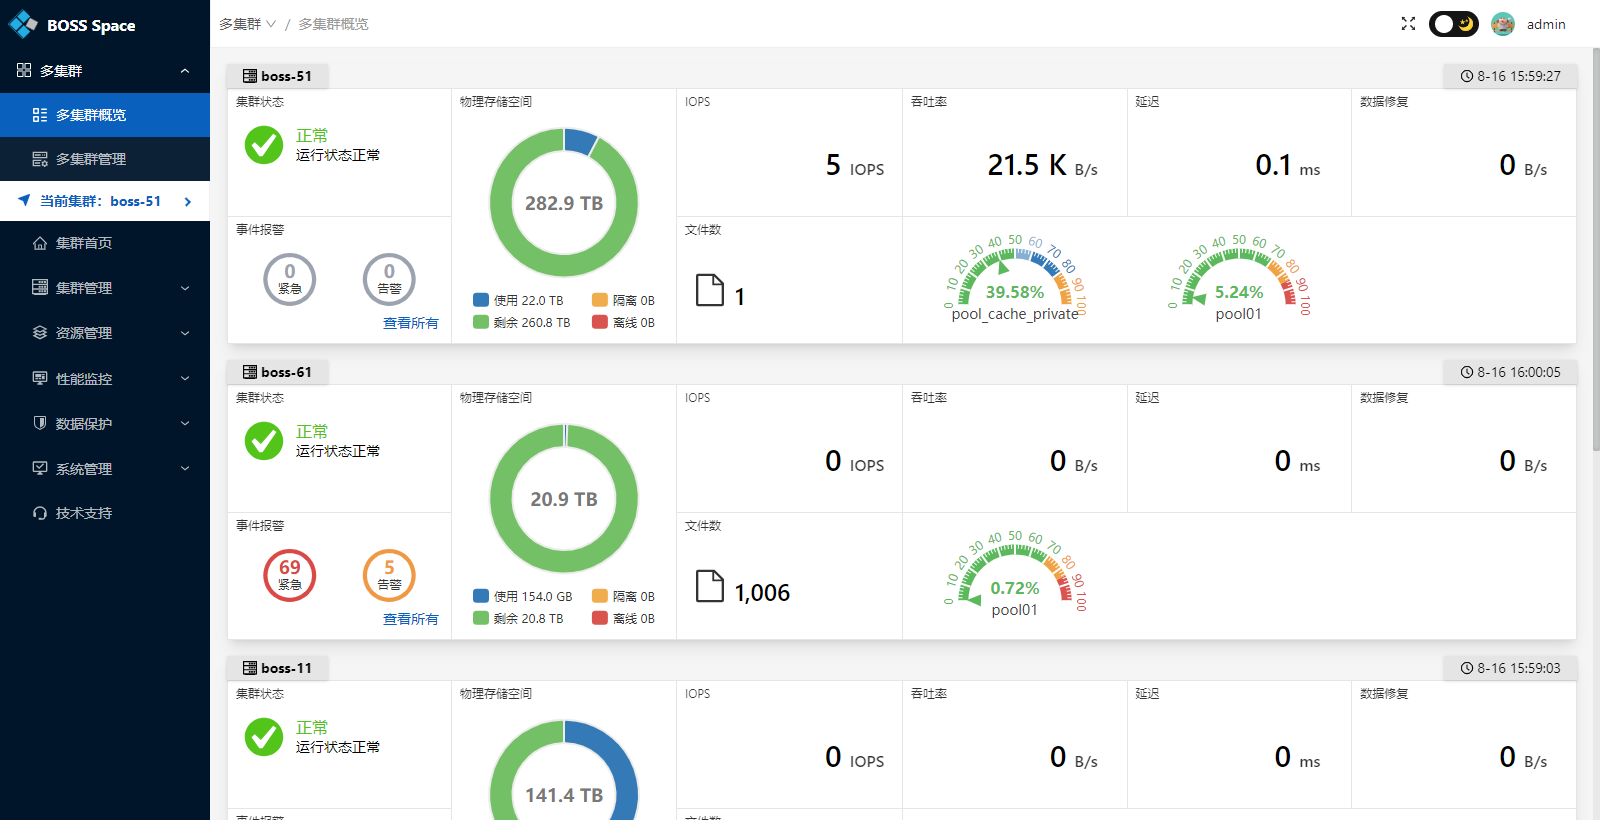The image size is (1600, 820).
Task: Toggle 使用 legend swatch in boss-51 chart
Action: [481, 300]
